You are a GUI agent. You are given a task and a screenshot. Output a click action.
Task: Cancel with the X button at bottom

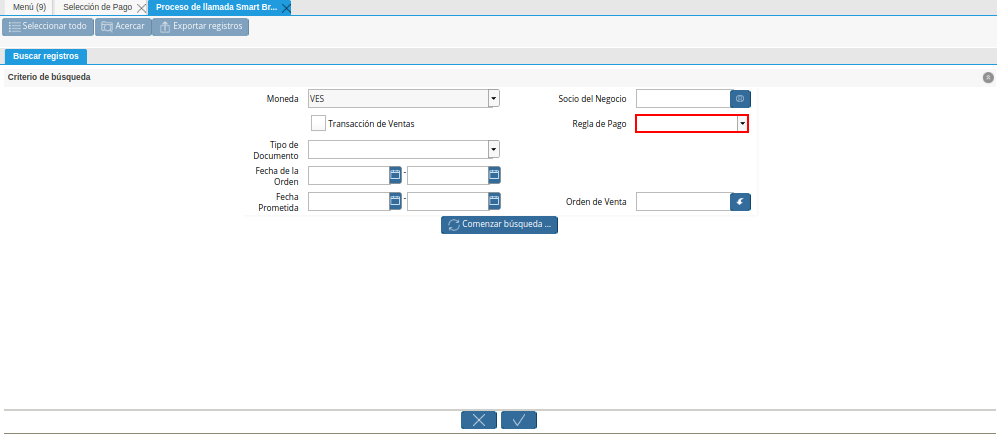tap(479, 420)
